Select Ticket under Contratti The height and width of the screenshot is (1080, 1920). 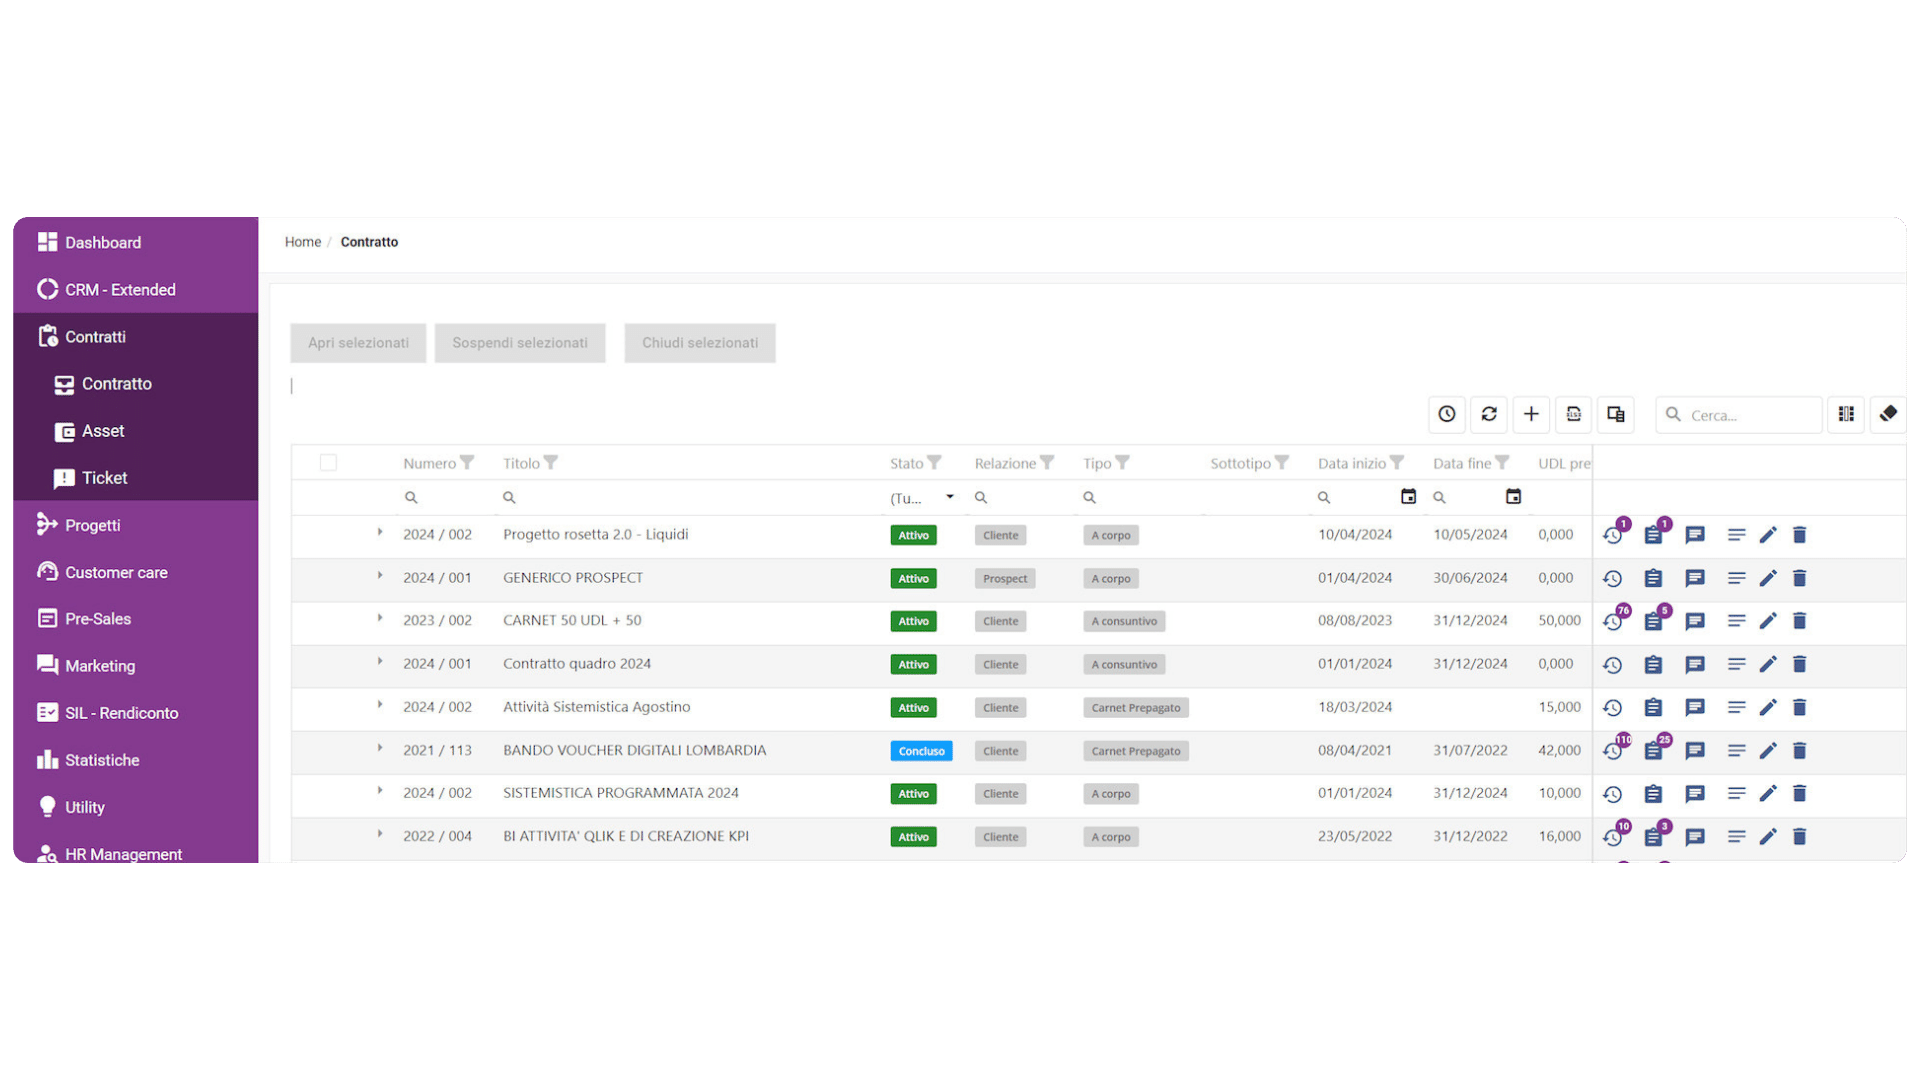point(136,478)
